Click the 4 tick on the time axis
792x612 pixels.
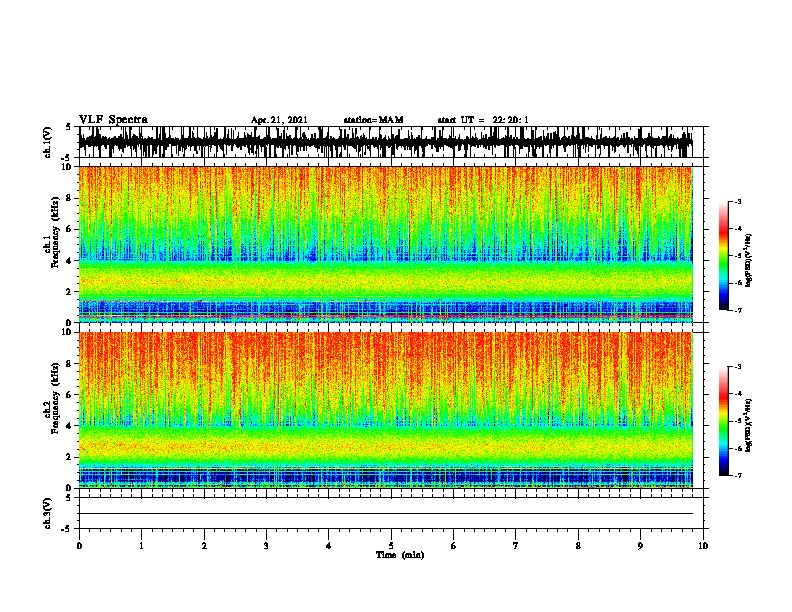[x=329, y=546]
